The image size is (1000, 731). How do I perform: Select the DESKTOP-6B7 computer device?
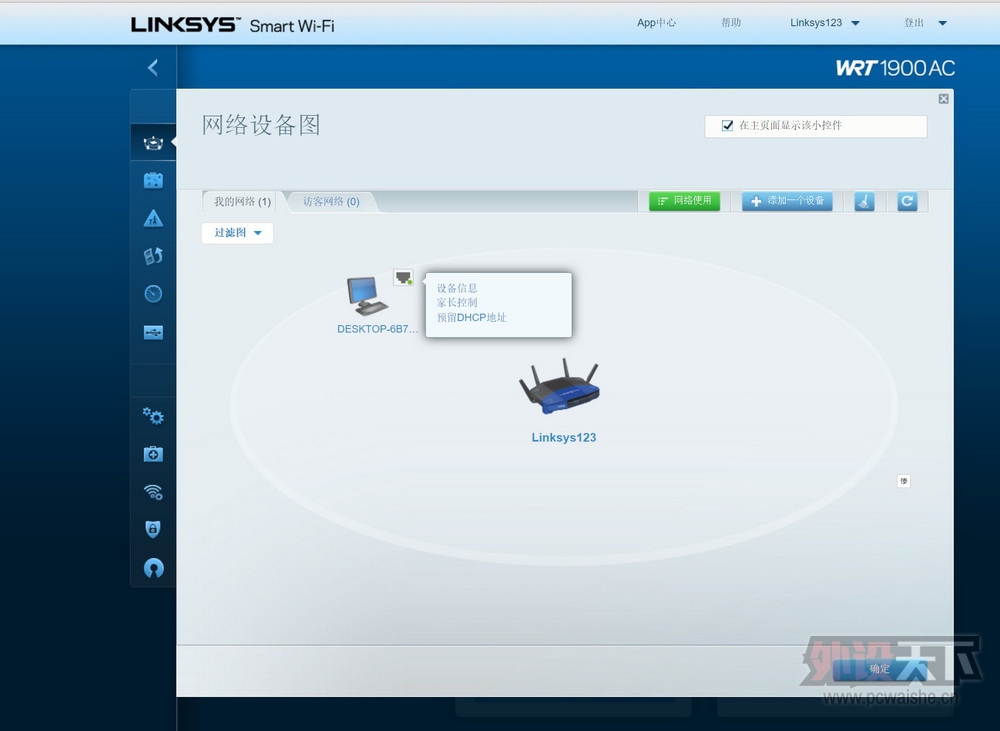[x=366, y=296]
